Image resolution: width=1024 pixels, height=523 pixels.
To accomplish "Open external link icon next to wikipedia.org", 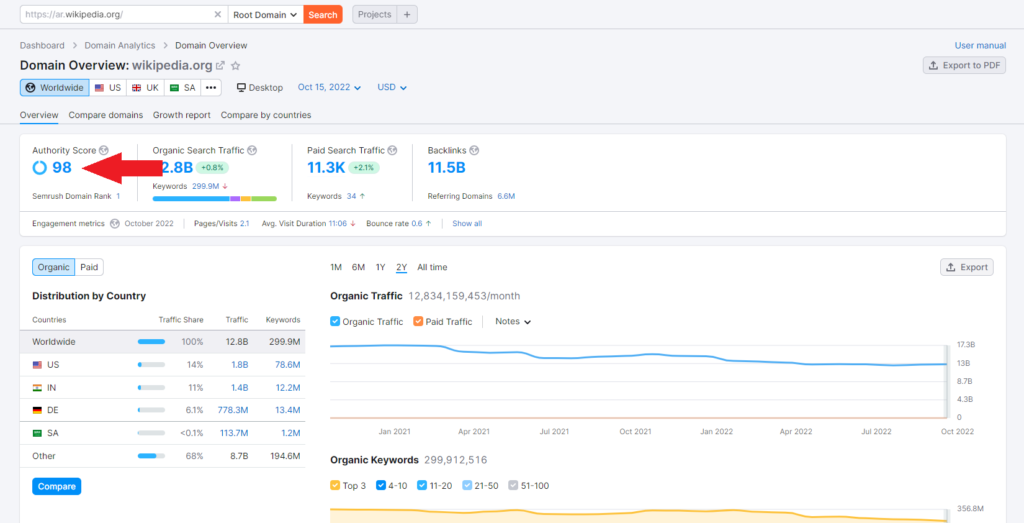I will tap(221, 65).
